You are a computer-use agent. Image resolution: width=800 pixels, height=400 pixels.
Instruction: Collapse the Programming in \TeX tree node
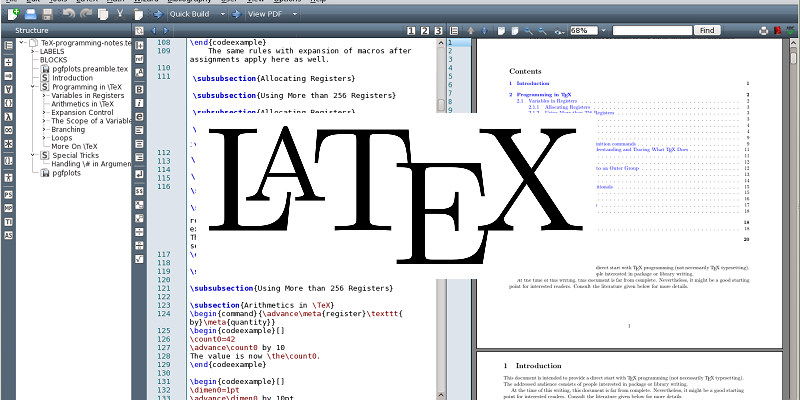coord(32,87)
